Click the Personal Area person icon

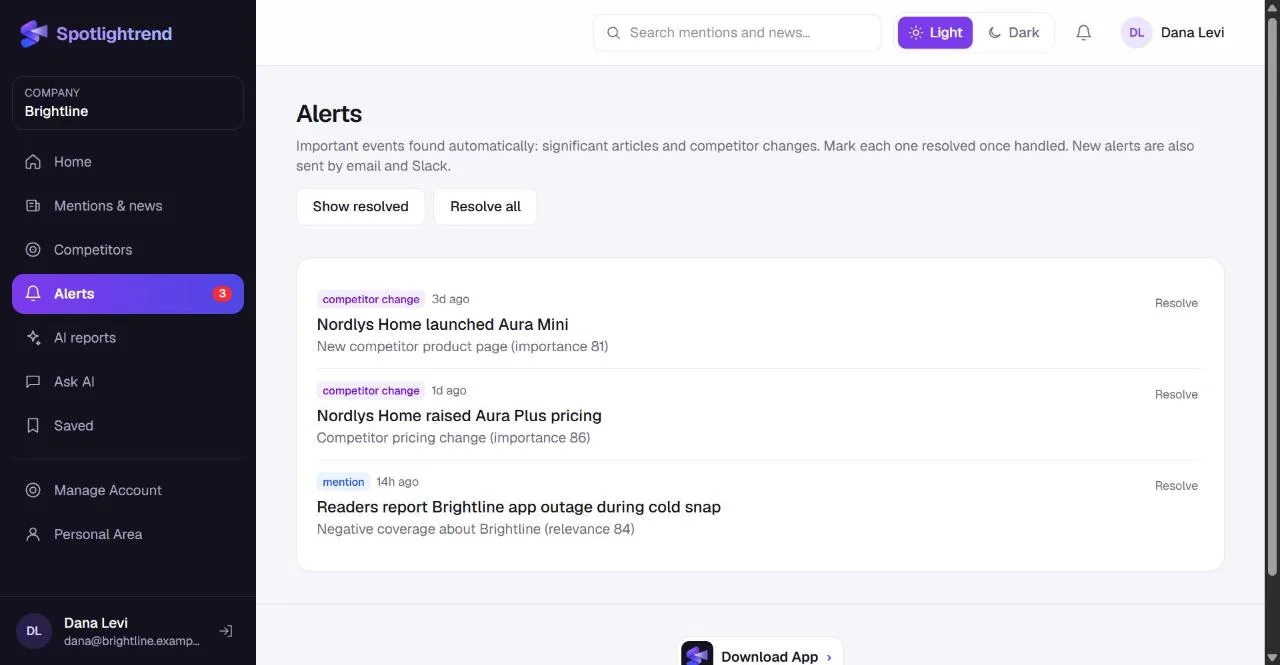(33, 534)
